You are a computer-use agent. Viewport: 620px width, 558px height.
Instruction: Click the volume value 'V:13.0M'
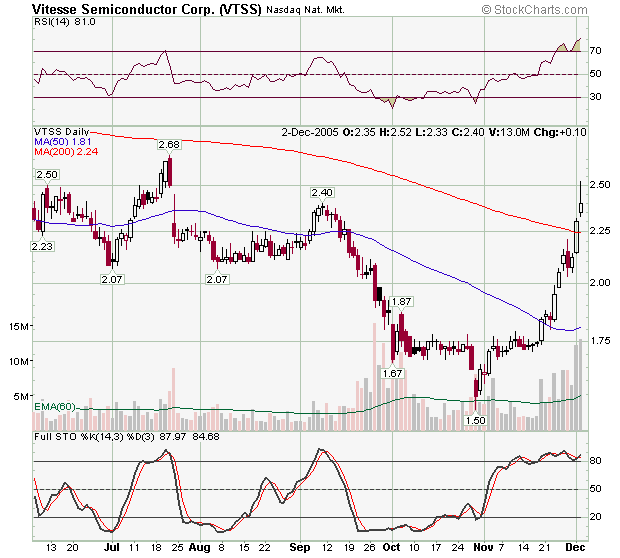(x=509, y=132)
